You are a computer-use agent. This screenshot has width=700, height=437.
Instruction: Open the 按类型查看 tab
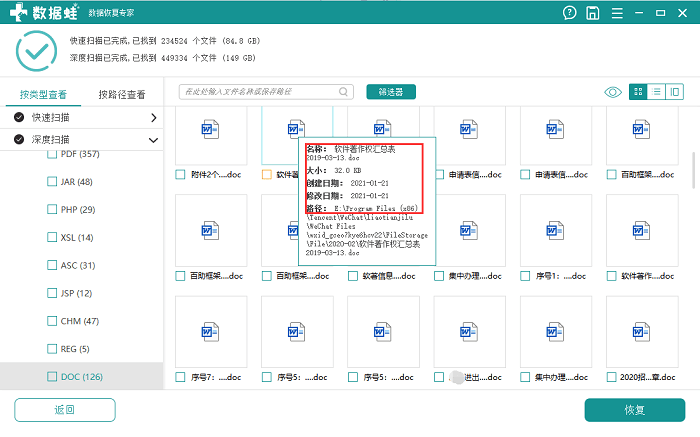pyautogui.click(x=43, y=94)
